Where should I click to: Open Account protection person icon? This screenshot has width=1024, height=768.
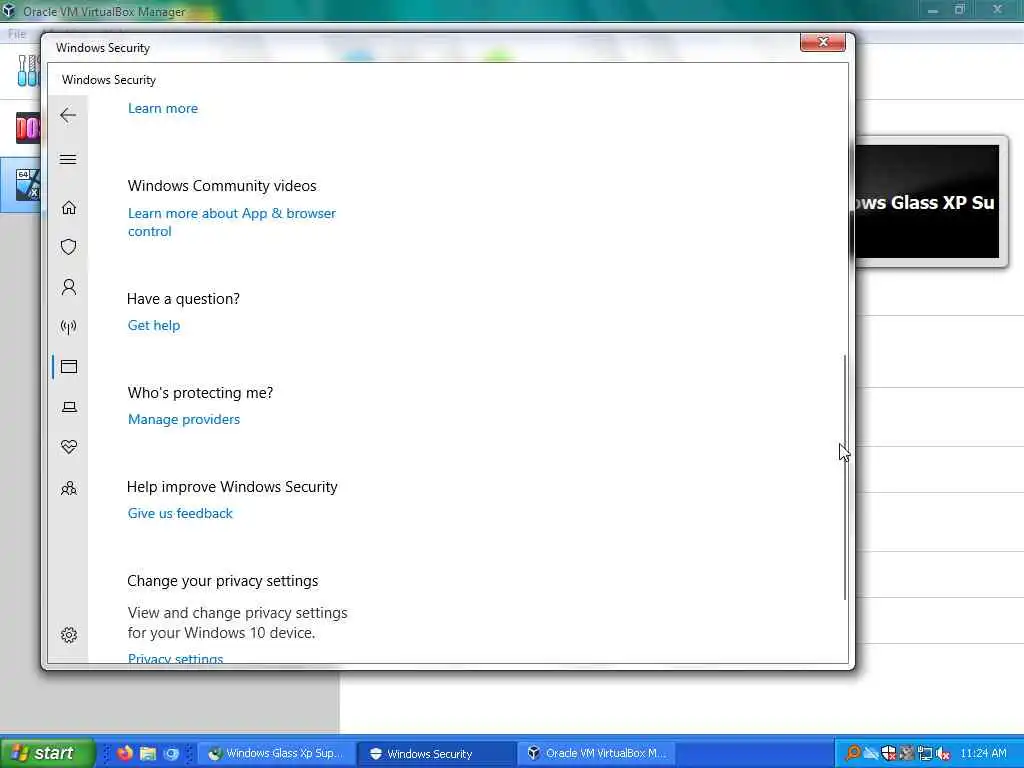coord(69,287)
